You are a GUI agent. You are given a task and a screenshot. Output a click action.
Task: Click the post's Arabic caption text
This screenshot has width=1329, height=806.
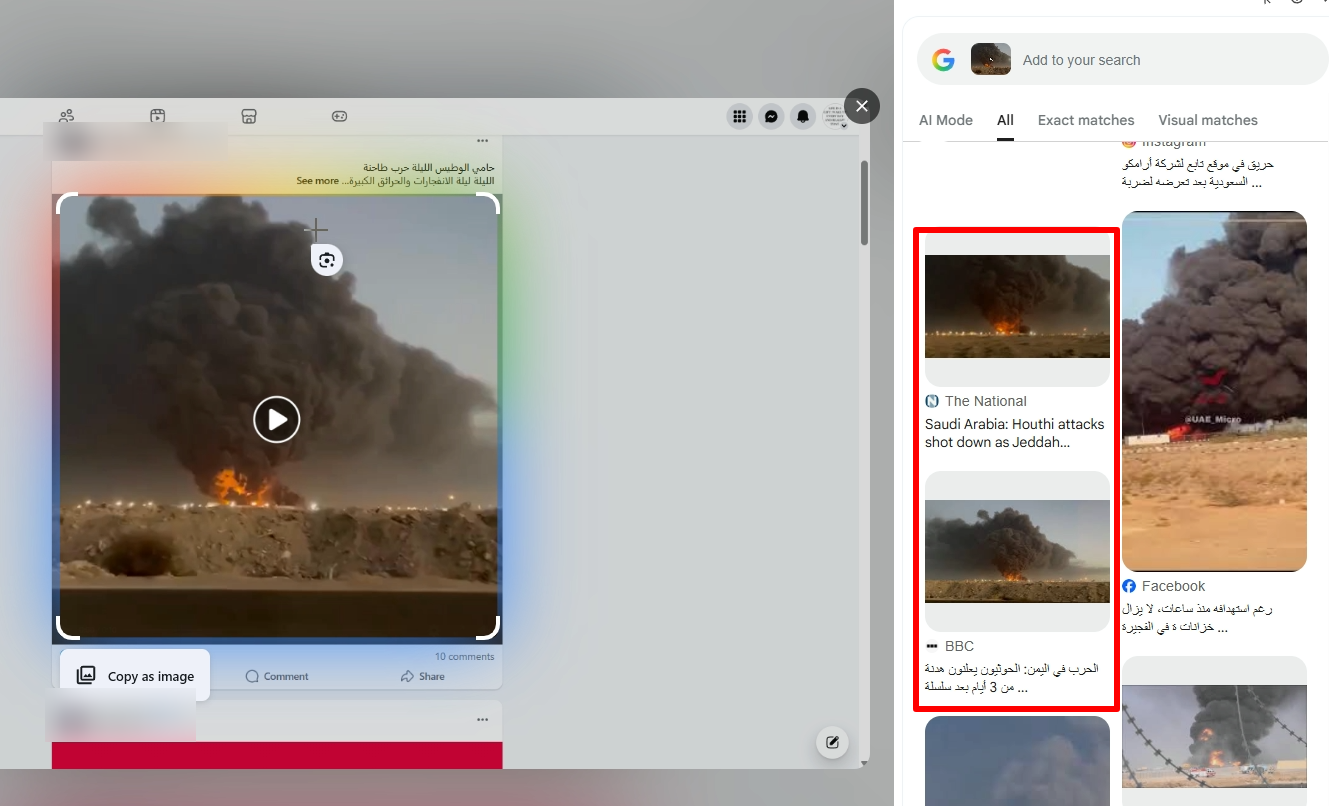[418, 174]
